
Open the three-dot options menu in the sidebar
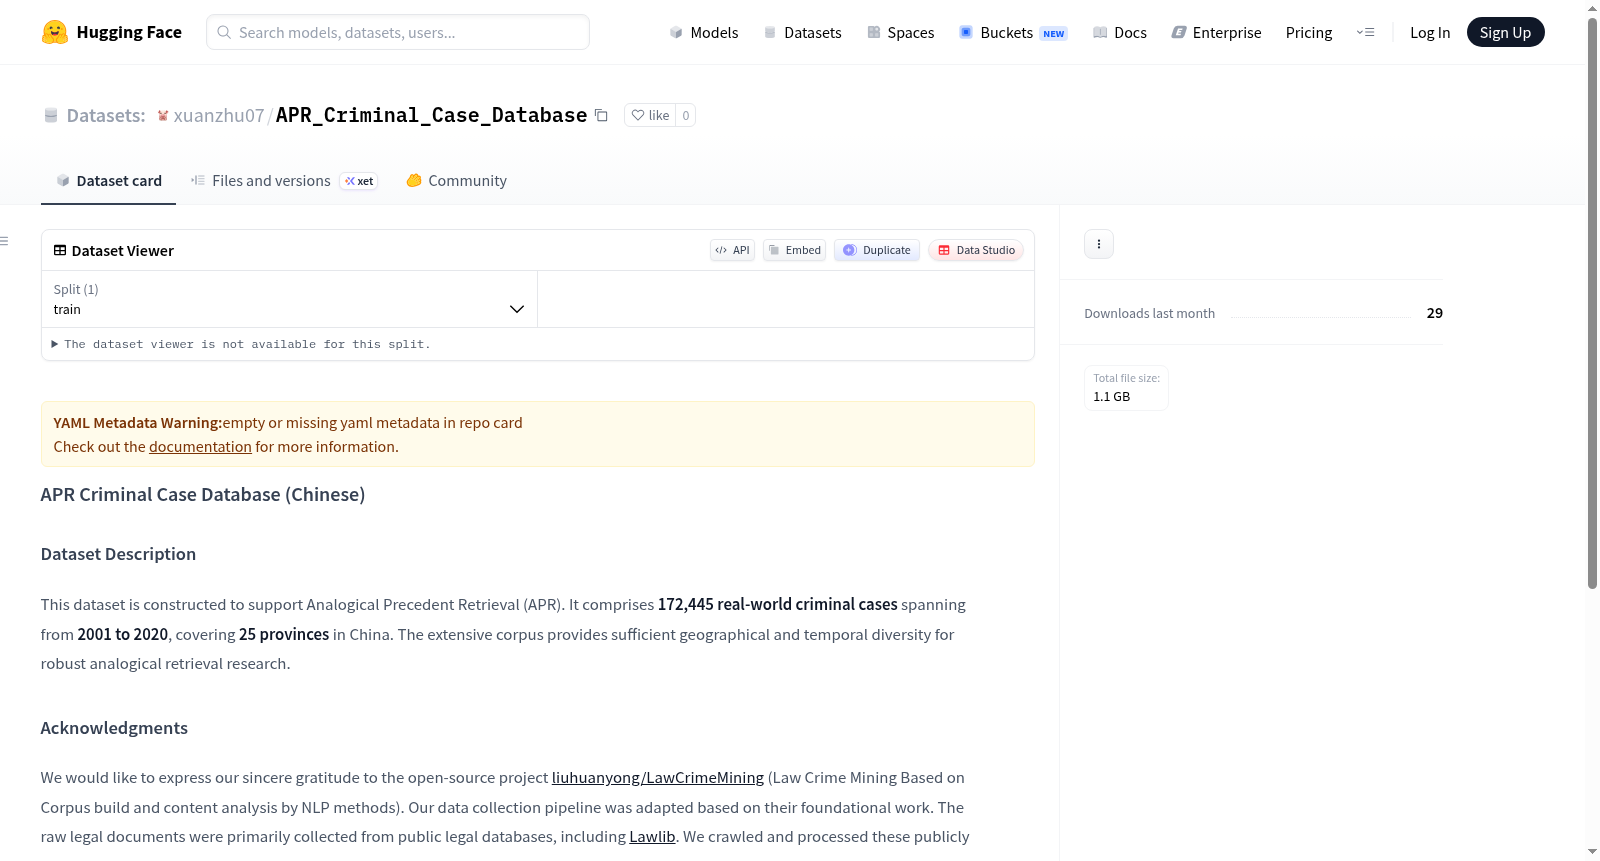[1099, 244]
